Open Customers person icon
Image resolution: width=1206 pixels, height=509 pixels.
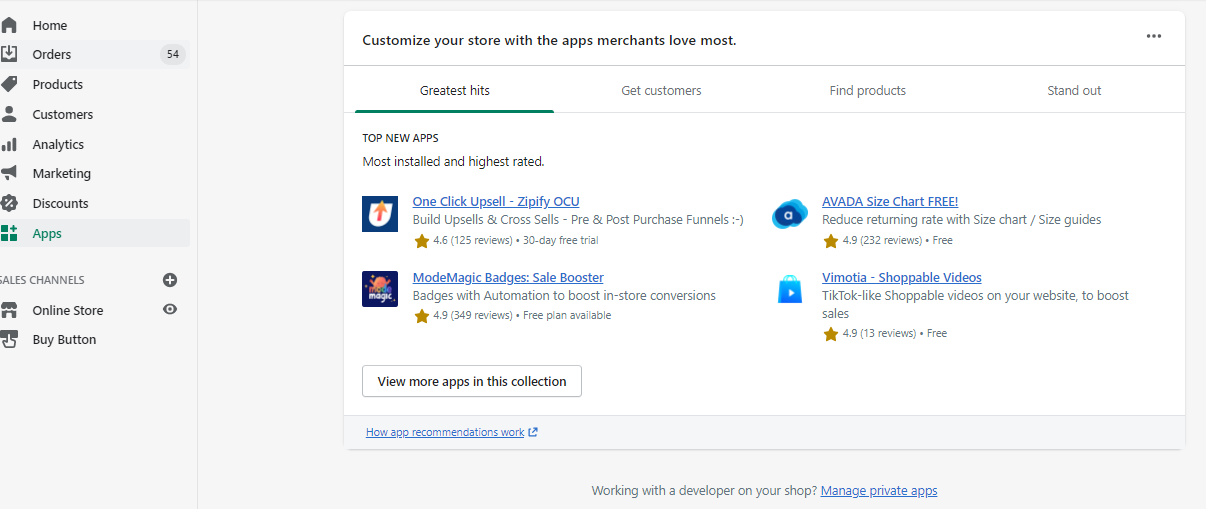click(9, 114)
